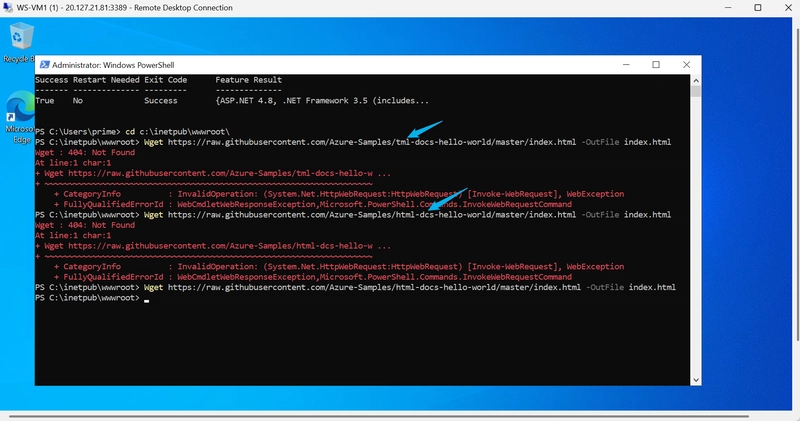Viewport: 800px width, 421px height.
Task: Close the Administrator PowerShell window
Action: (686, 65)
